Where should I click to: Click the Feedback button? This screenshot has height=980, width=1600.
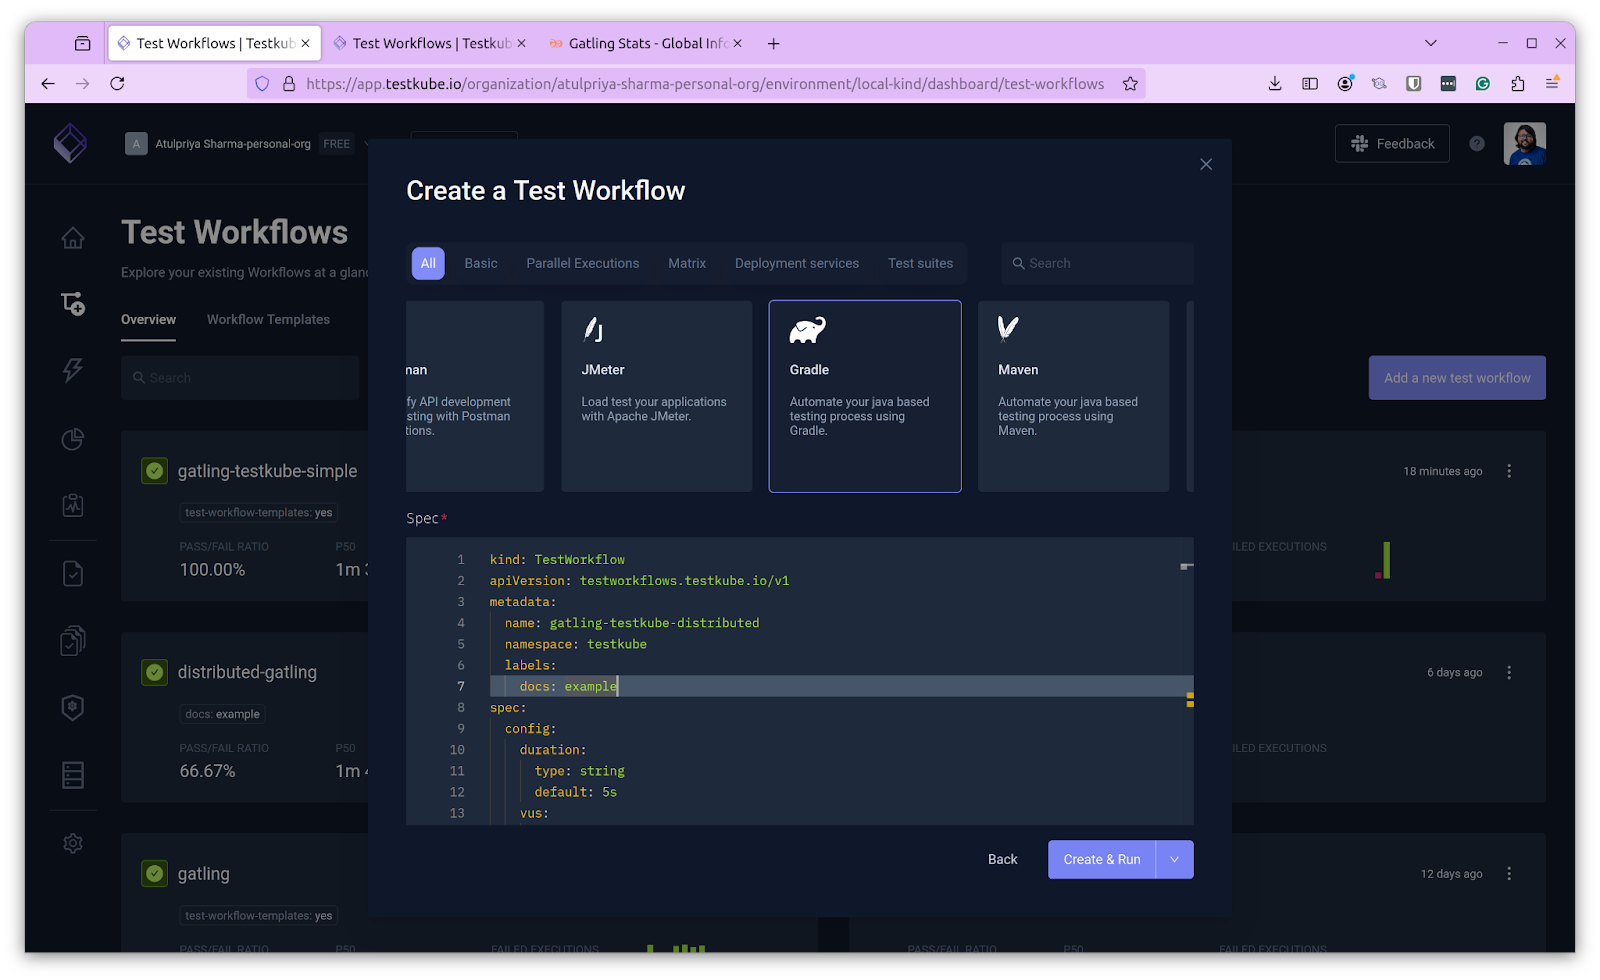coord(1392,144)
